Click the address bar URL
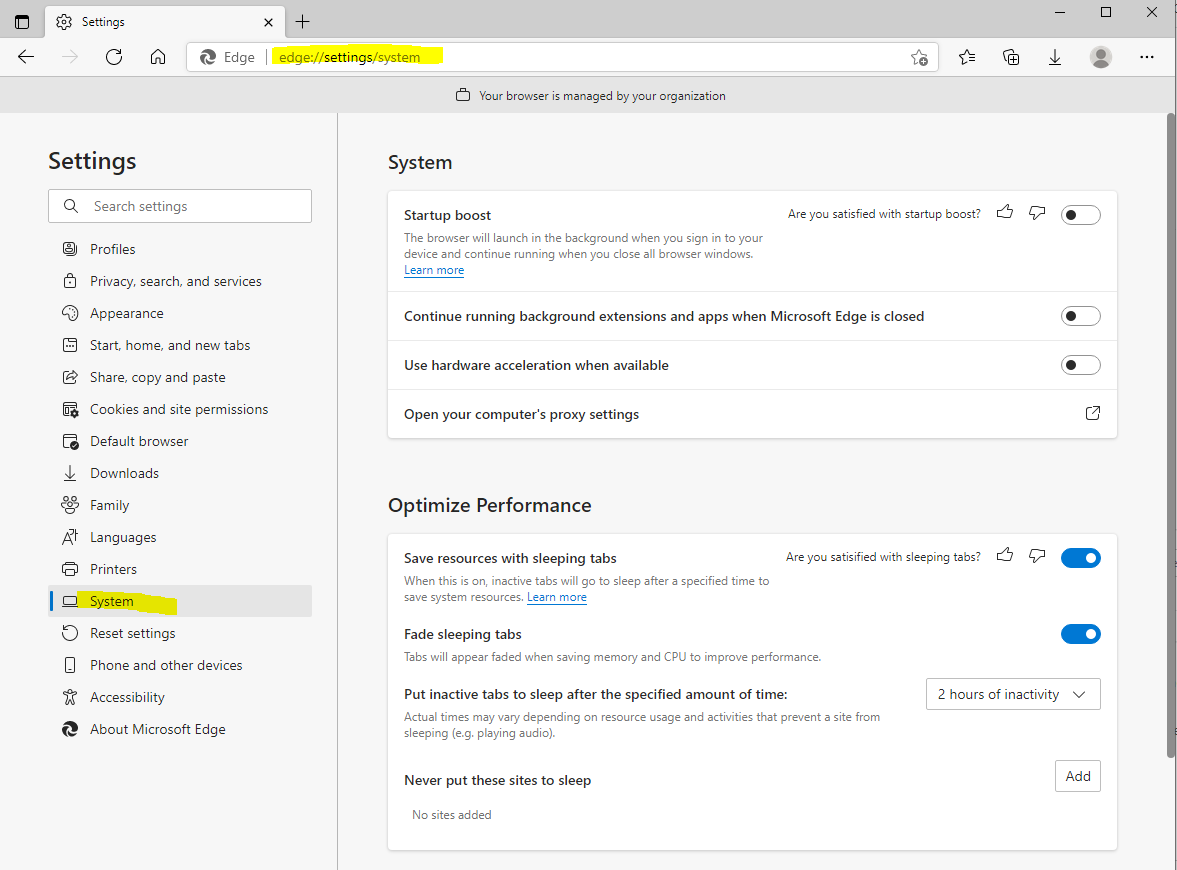1177x870 pixels. tap(350, 57)
